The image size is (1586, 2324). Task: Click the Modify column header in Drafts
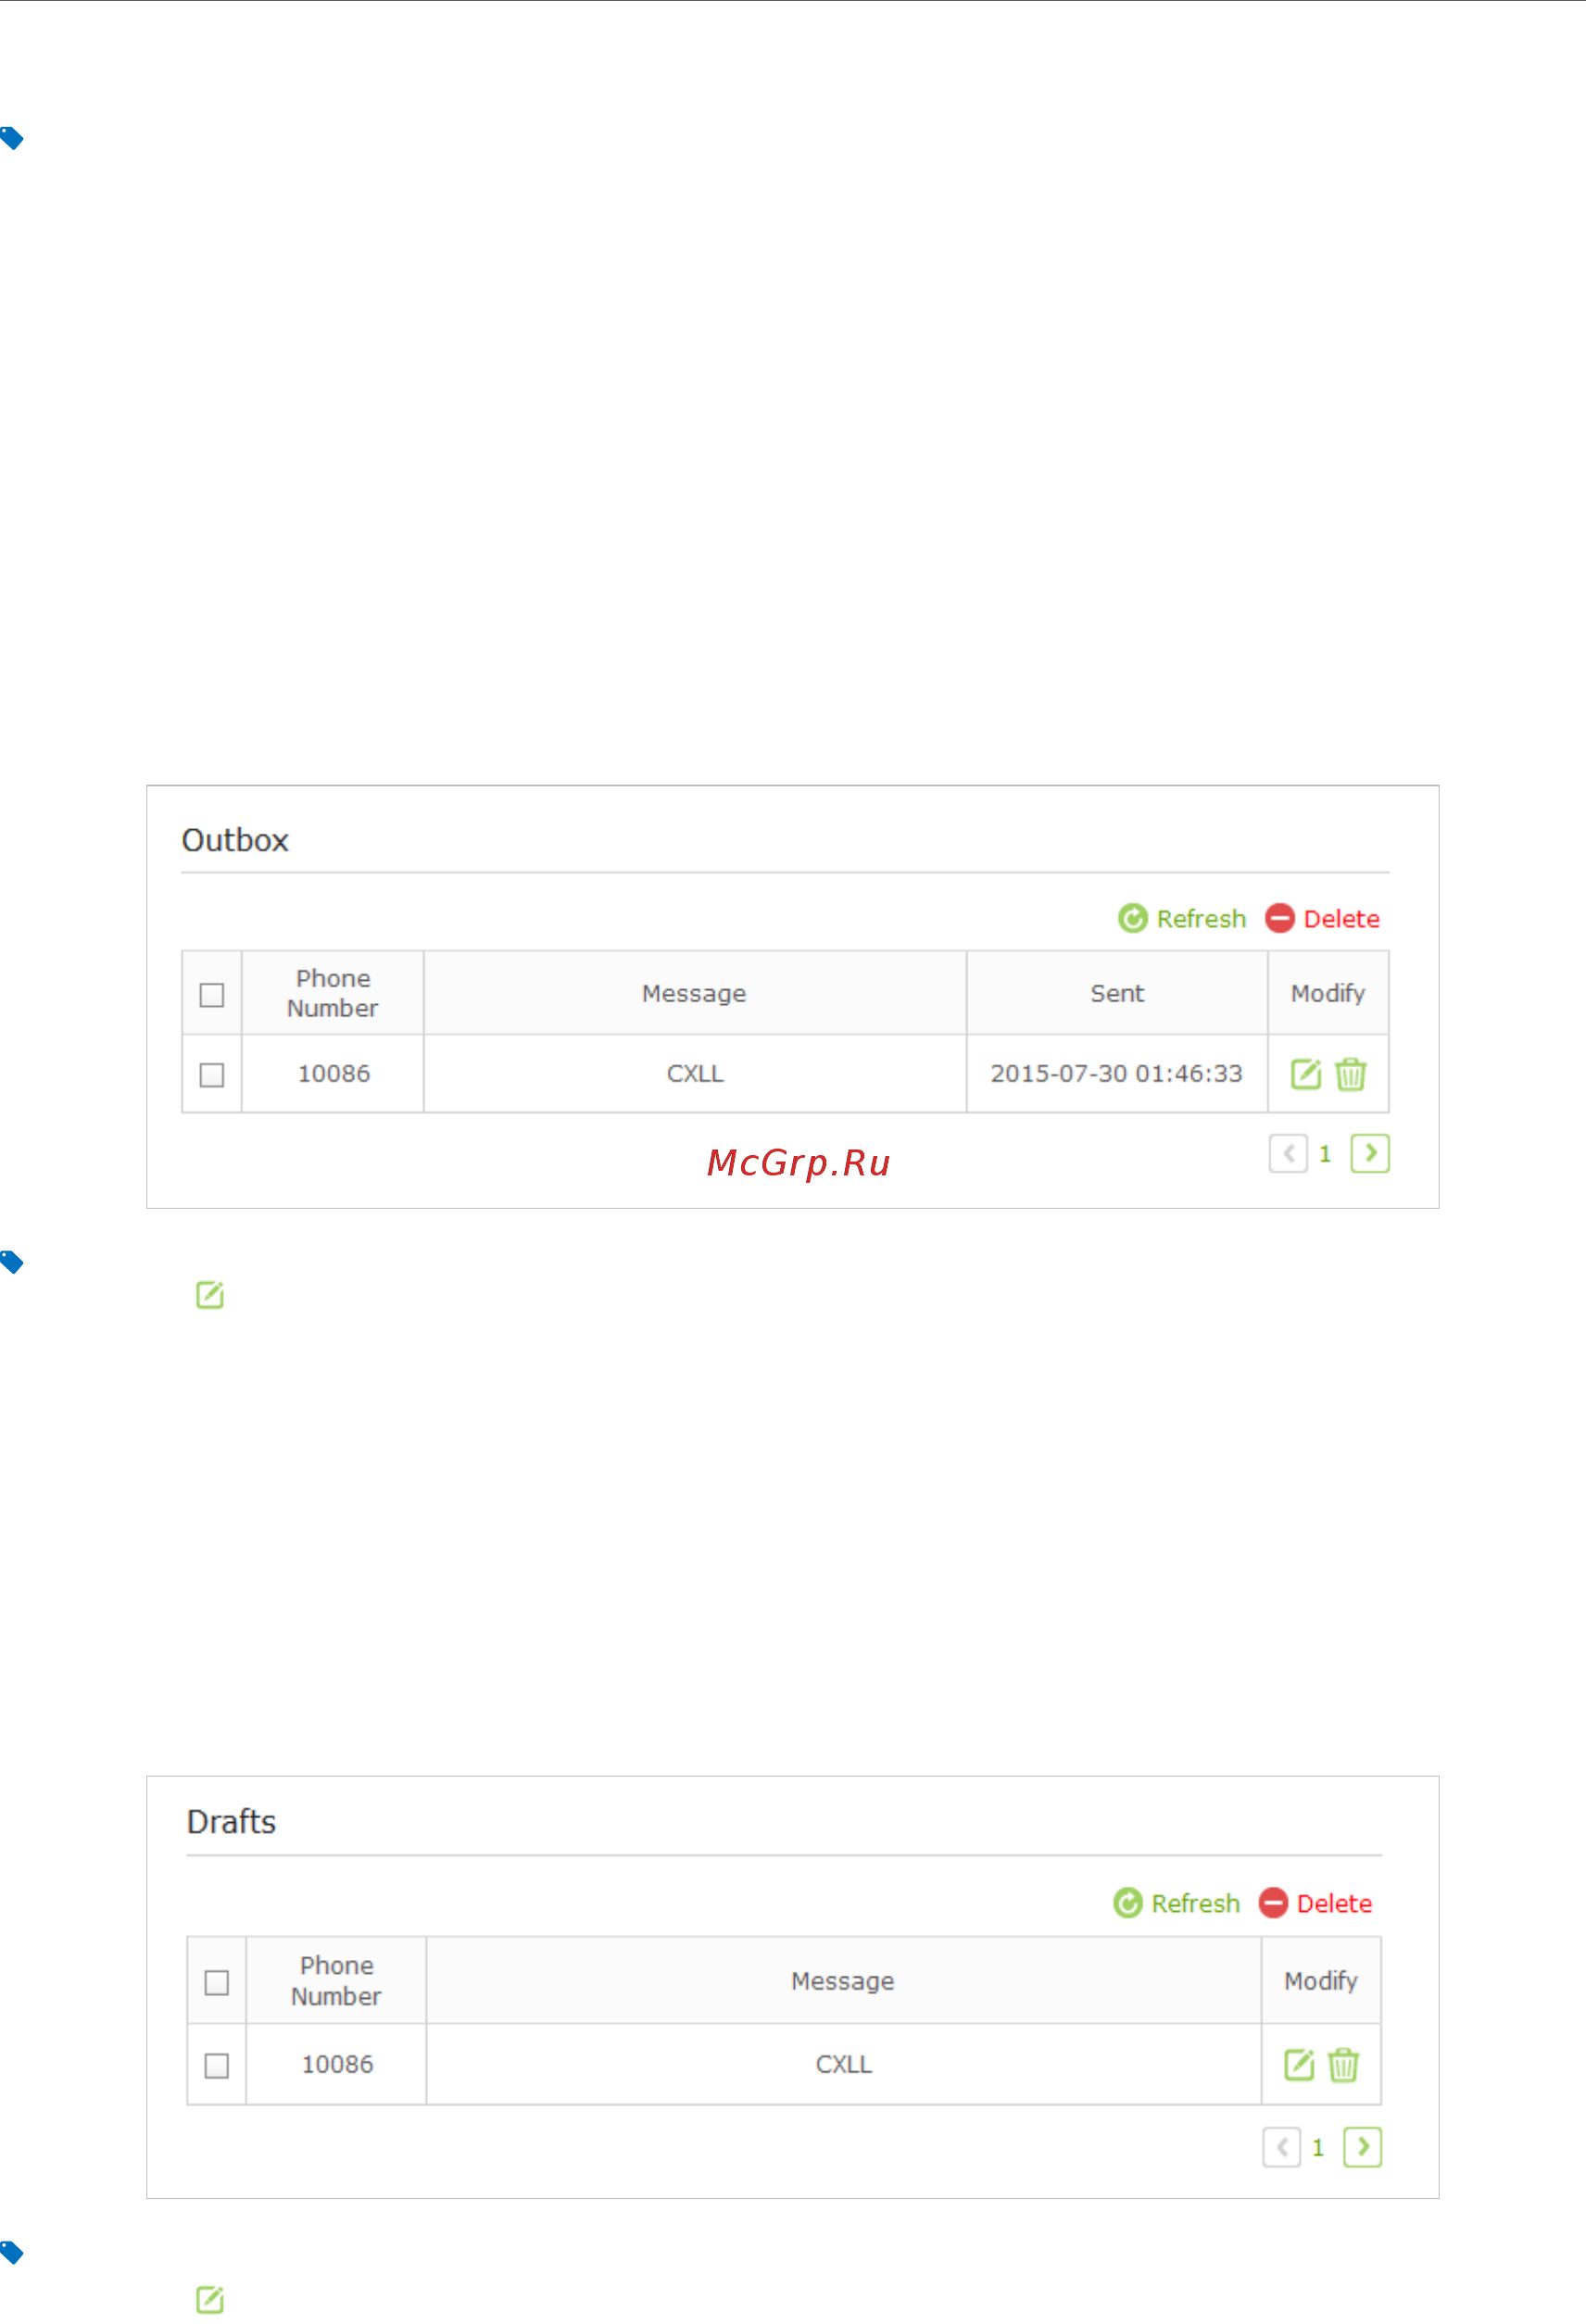coord(1321,1981)
